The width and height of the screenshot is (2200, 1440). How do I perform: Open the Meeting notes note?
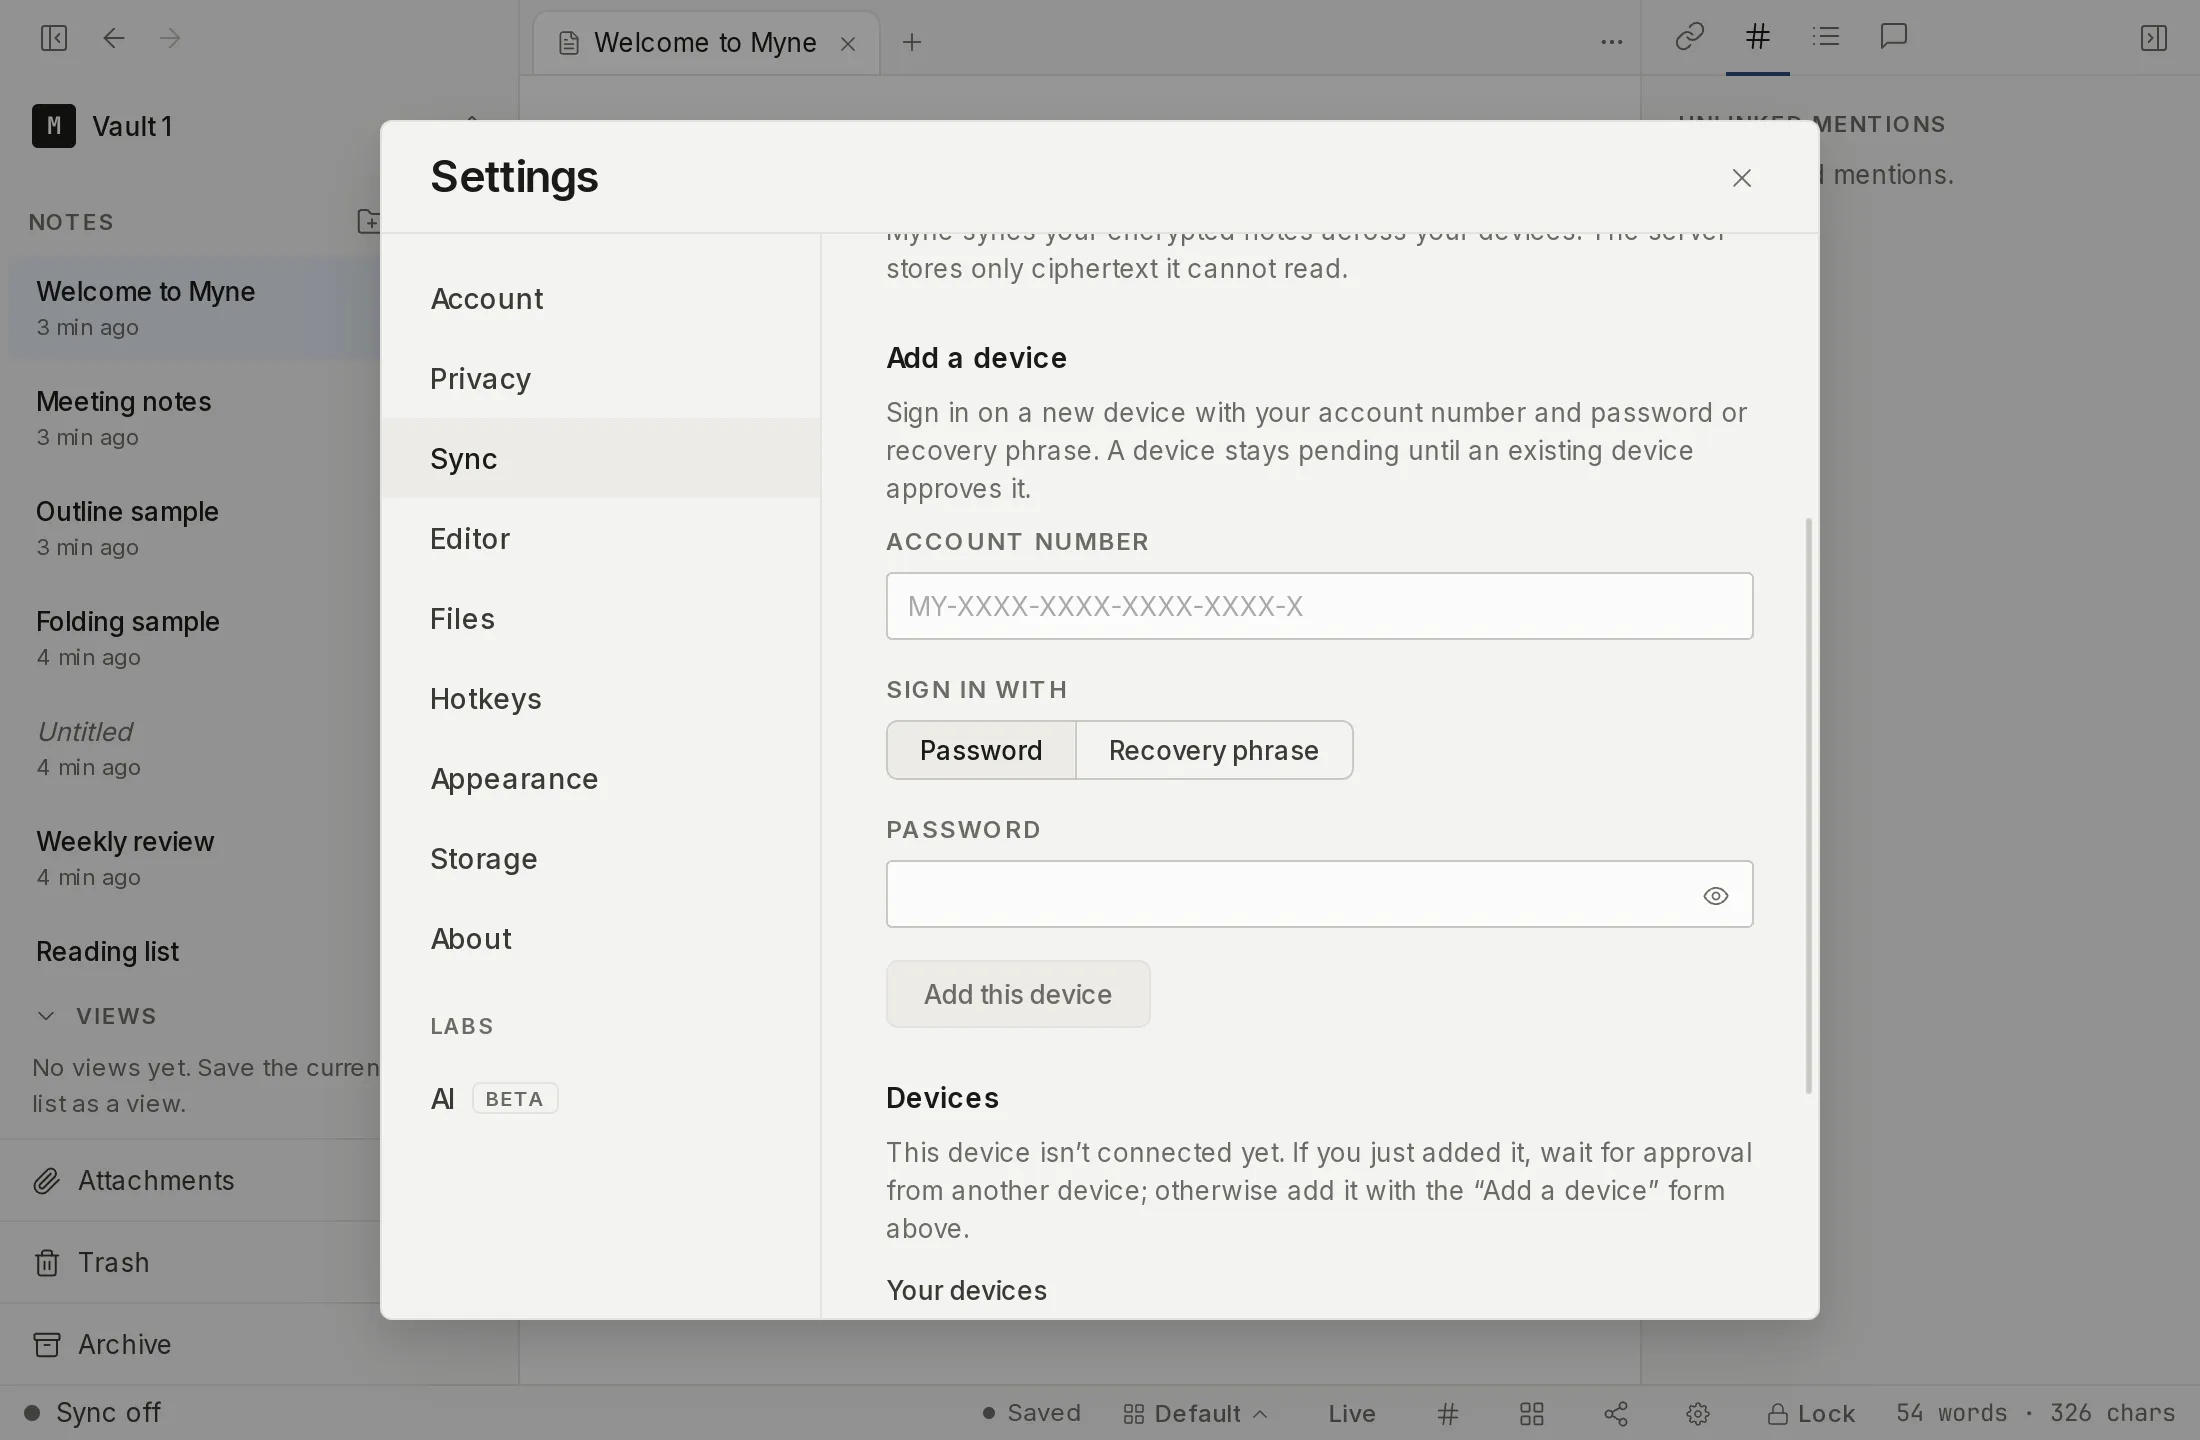pos(195,418)
